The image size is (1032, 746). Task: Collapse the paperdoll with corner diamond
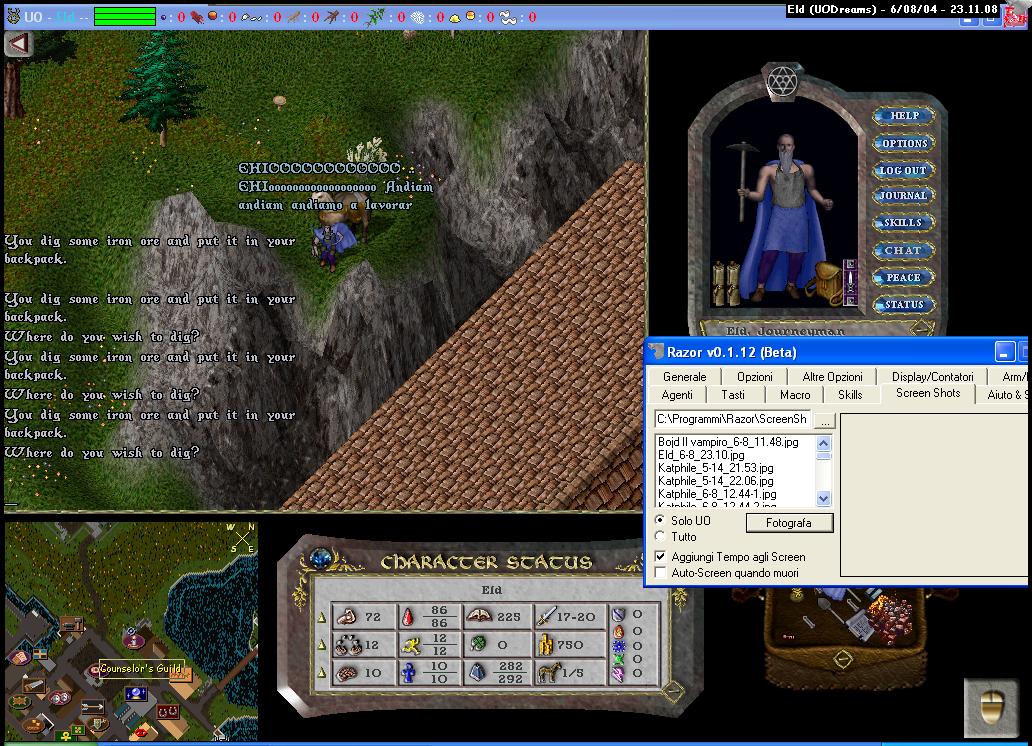click(x=921, y=327)
